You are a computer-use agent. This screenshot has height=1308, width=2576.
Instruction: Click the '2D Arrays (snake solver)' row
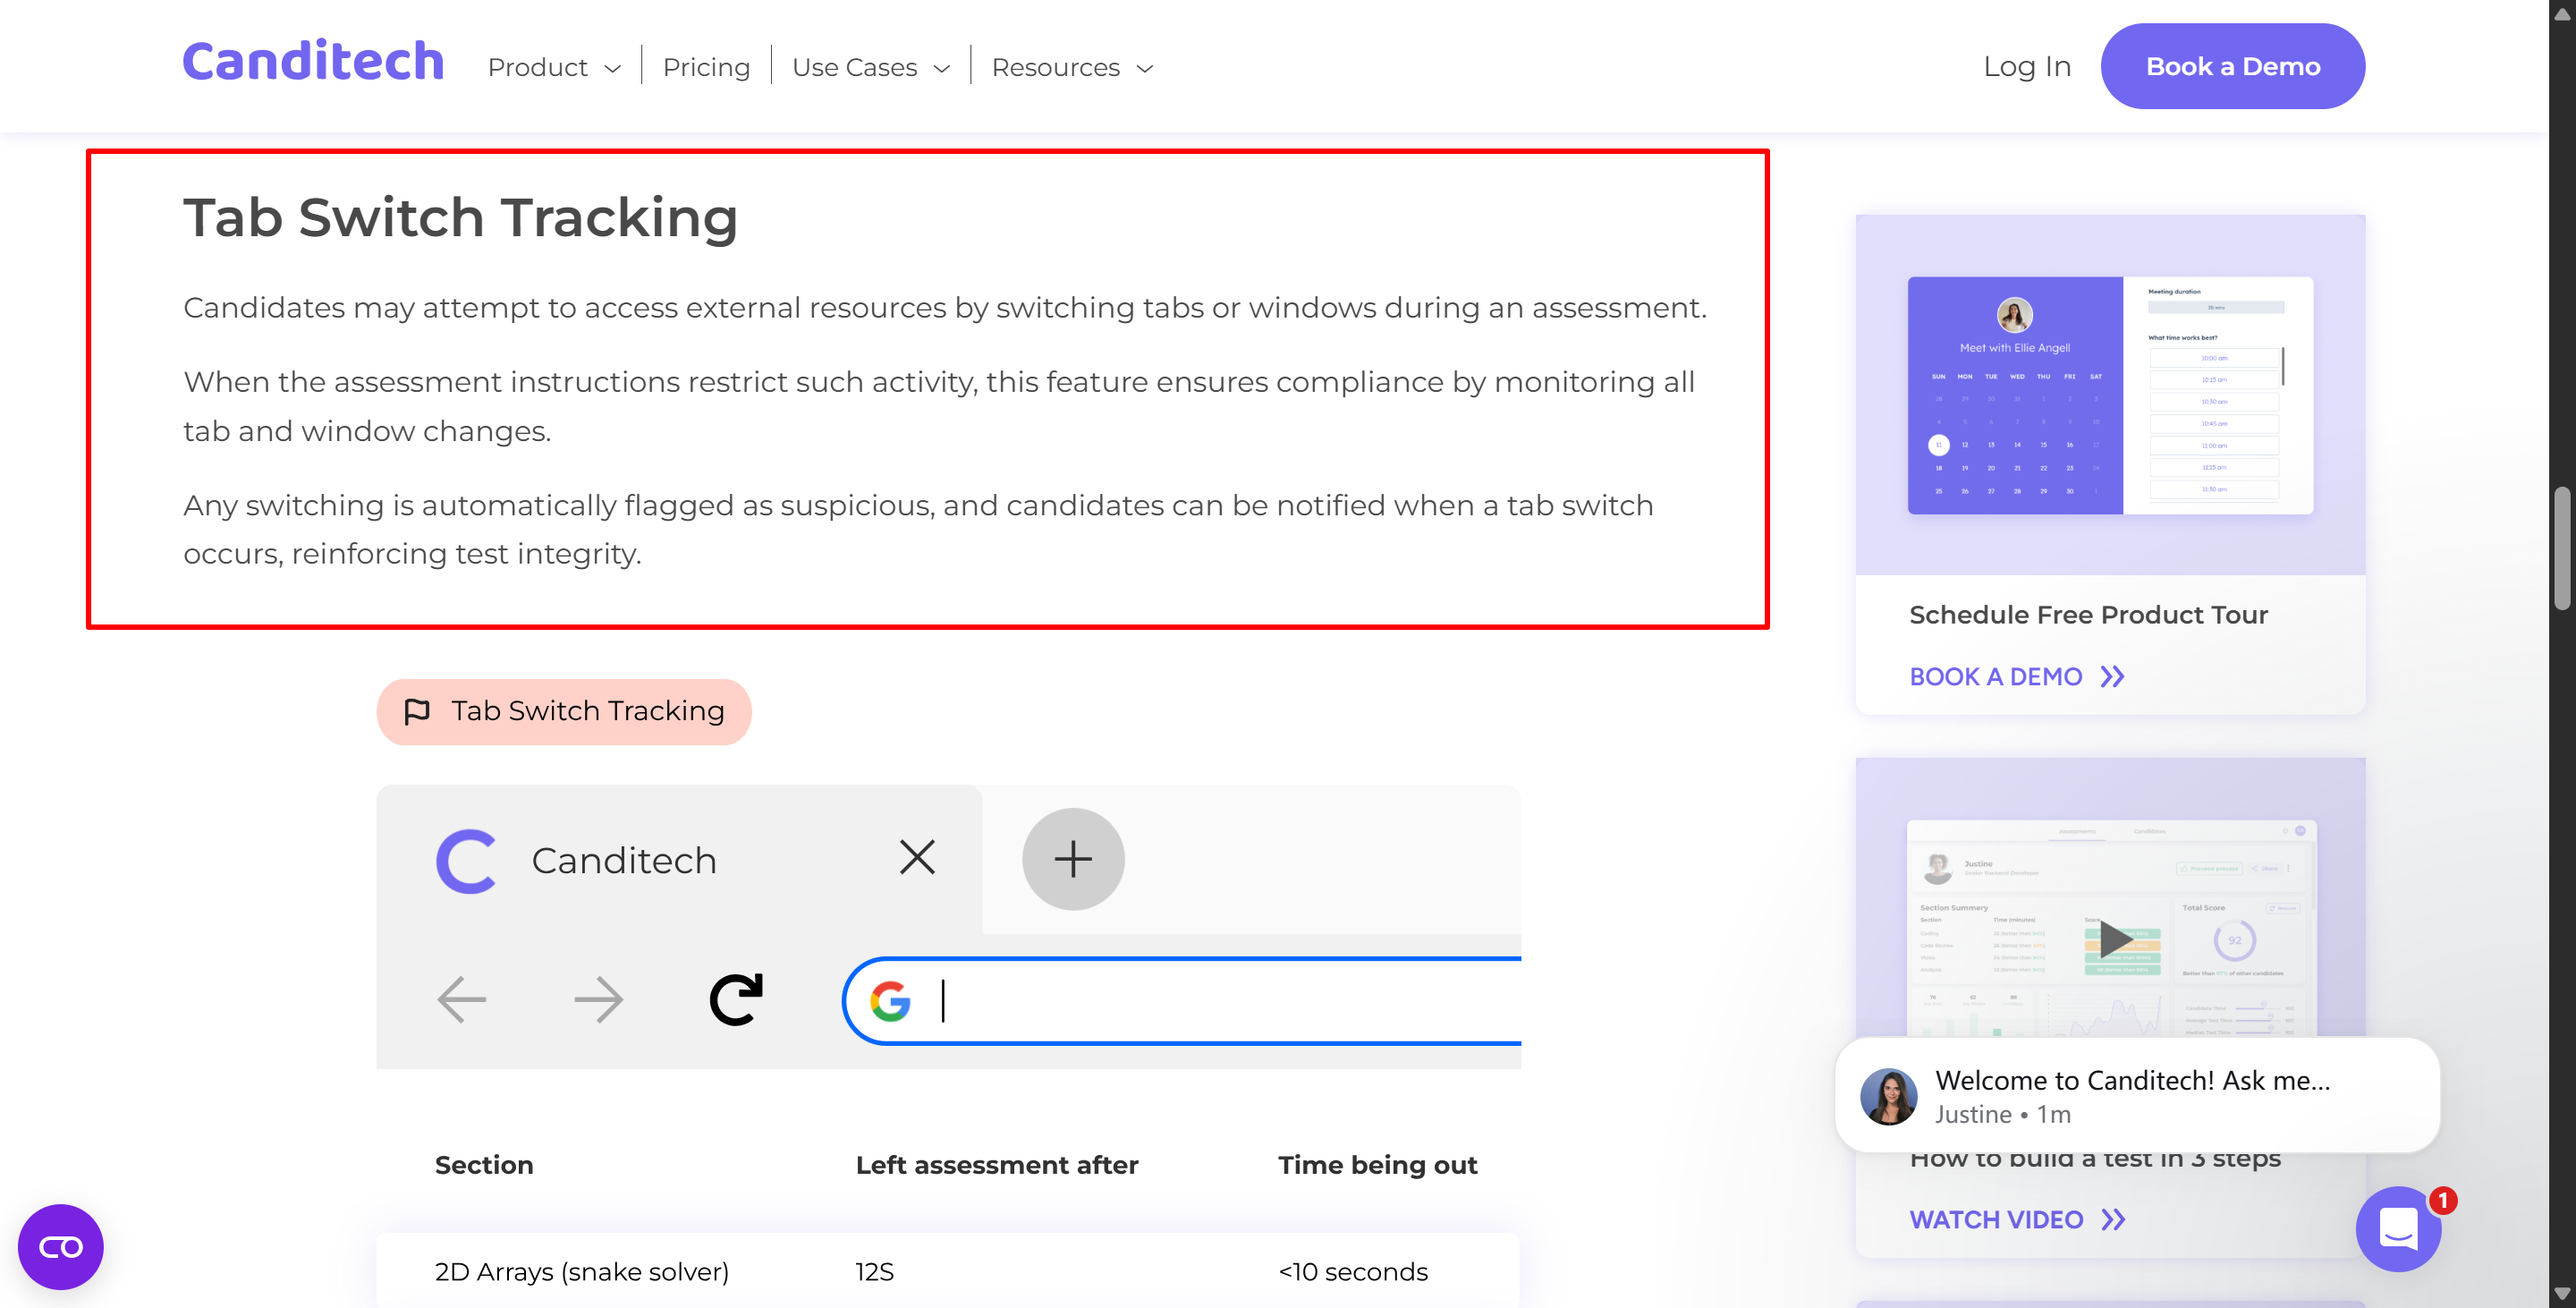tap(948, 1271)
